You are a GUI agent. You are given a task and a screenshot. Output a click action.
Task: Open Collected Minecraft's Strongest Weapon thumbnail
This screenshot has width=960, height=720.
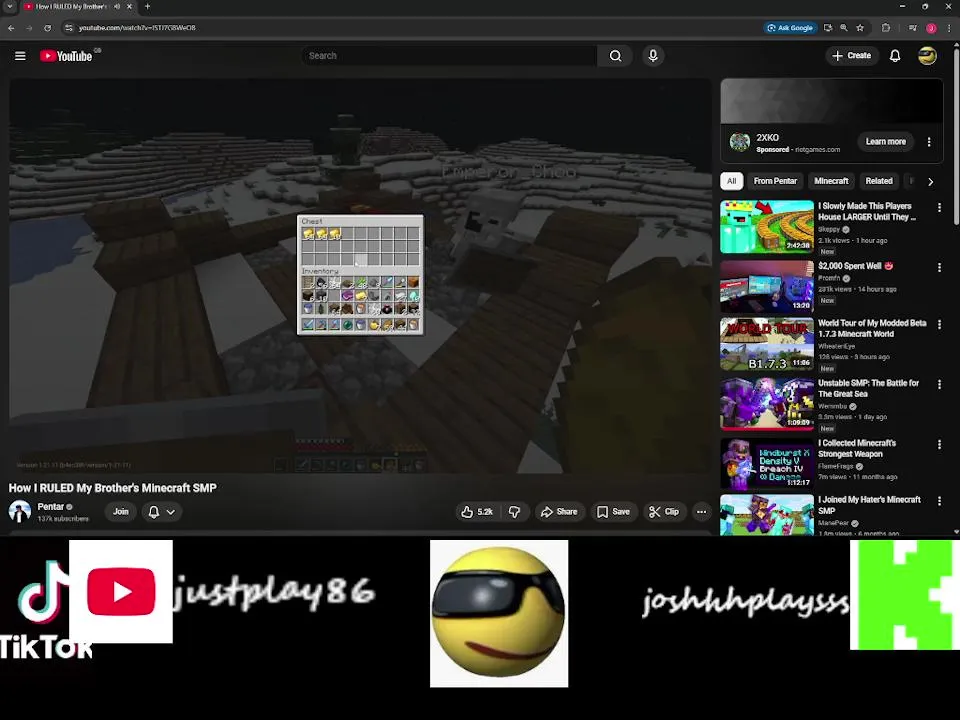(767, 463)
